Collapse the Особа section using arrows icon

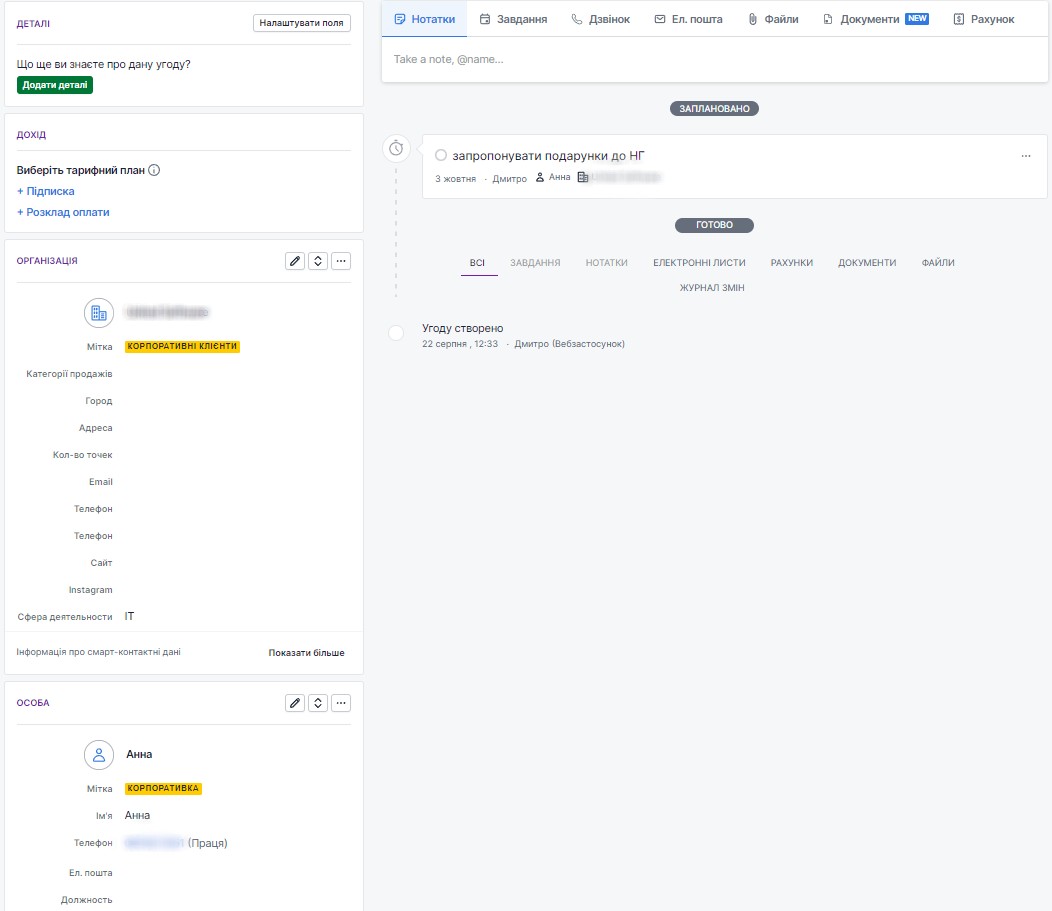click(318, 703)
